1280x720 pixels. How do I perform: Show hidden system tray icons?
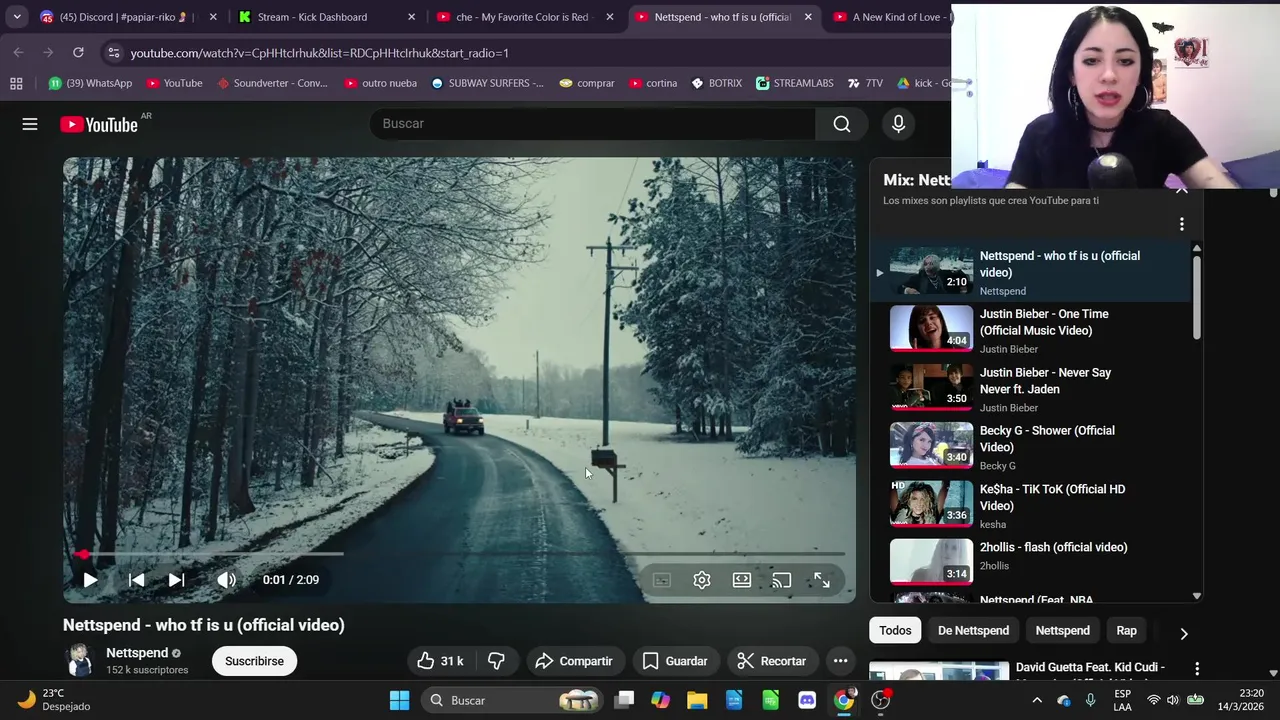(1037, 700)
